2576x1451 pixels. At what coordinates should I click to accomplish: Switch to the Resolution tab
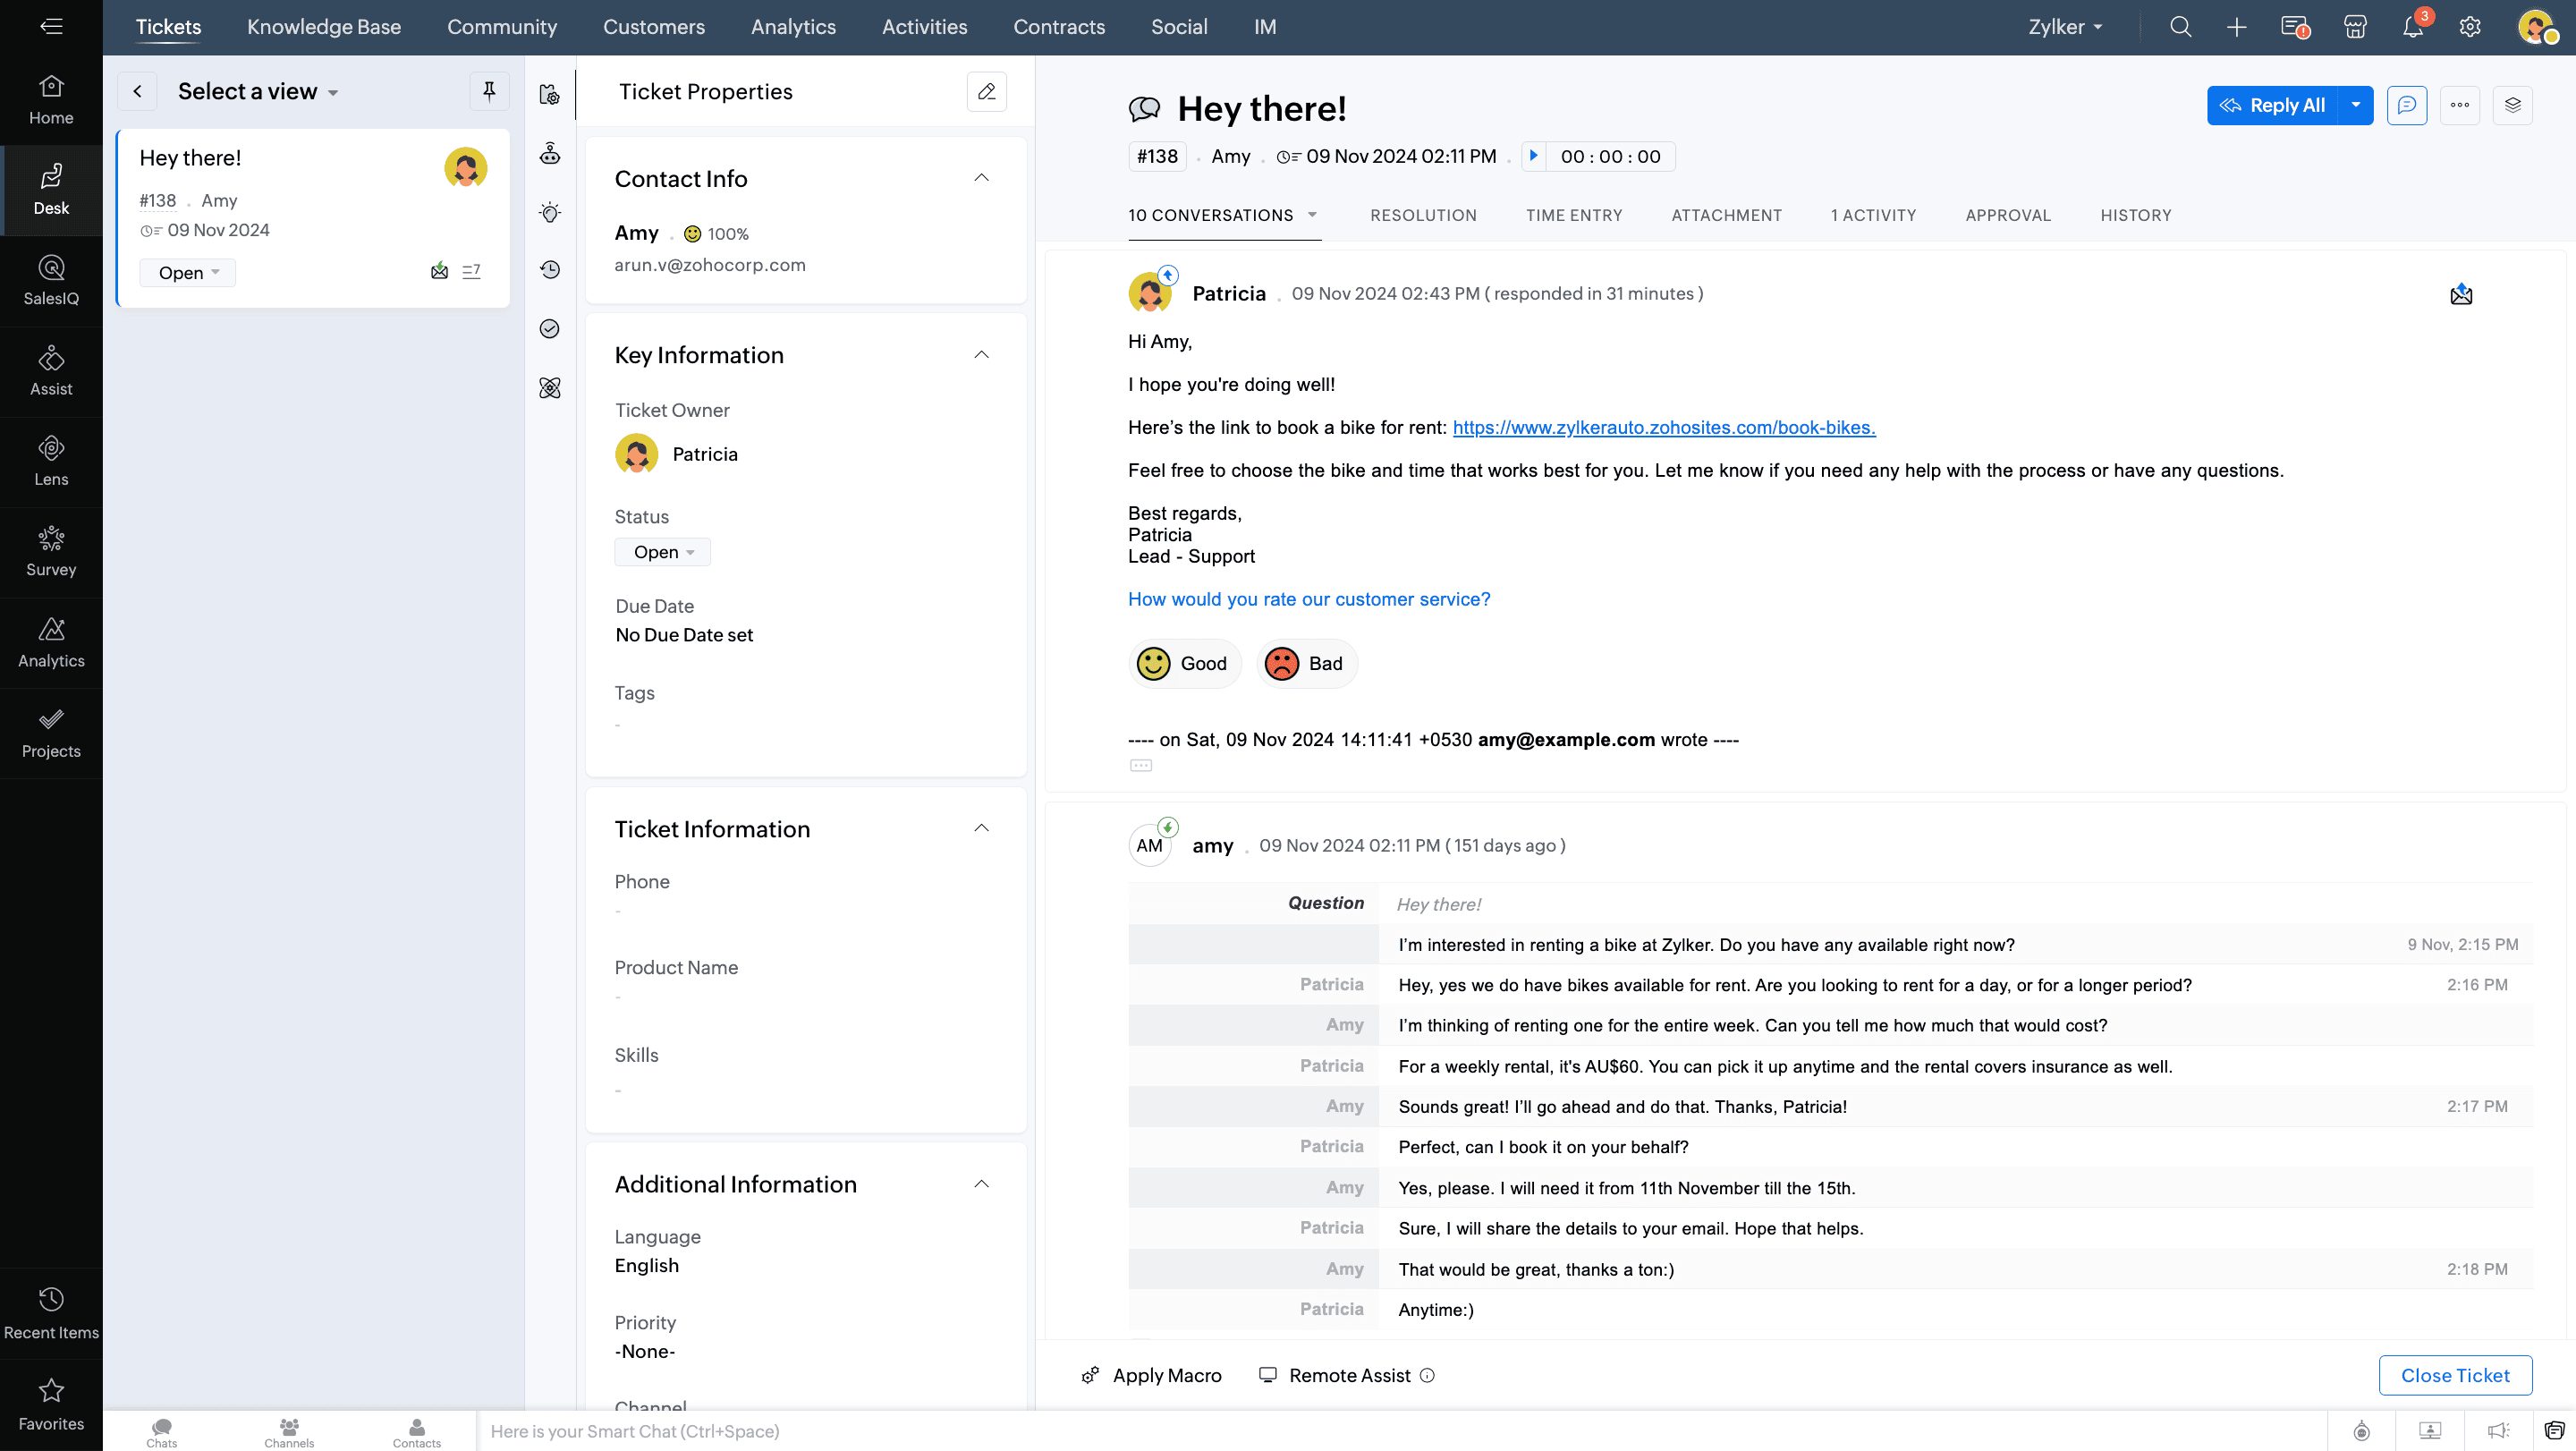pos(1422,215)
